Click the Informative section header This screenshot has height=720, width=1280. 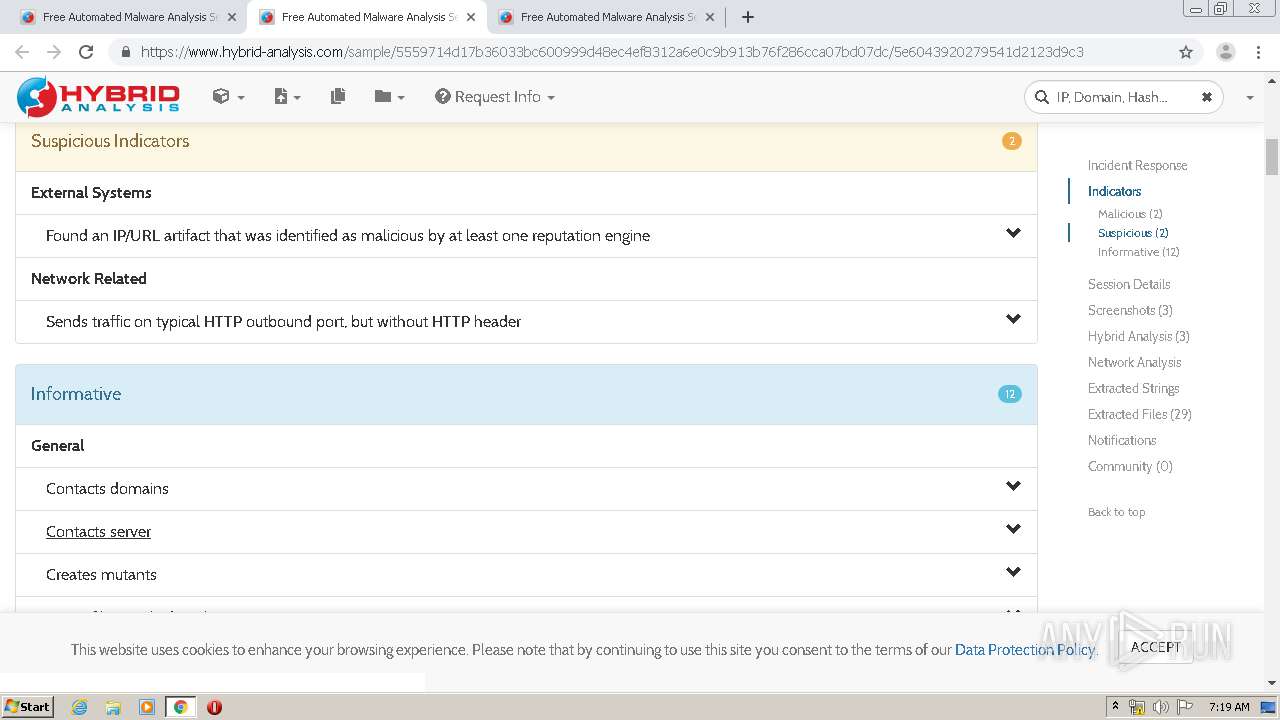(526, 394)
